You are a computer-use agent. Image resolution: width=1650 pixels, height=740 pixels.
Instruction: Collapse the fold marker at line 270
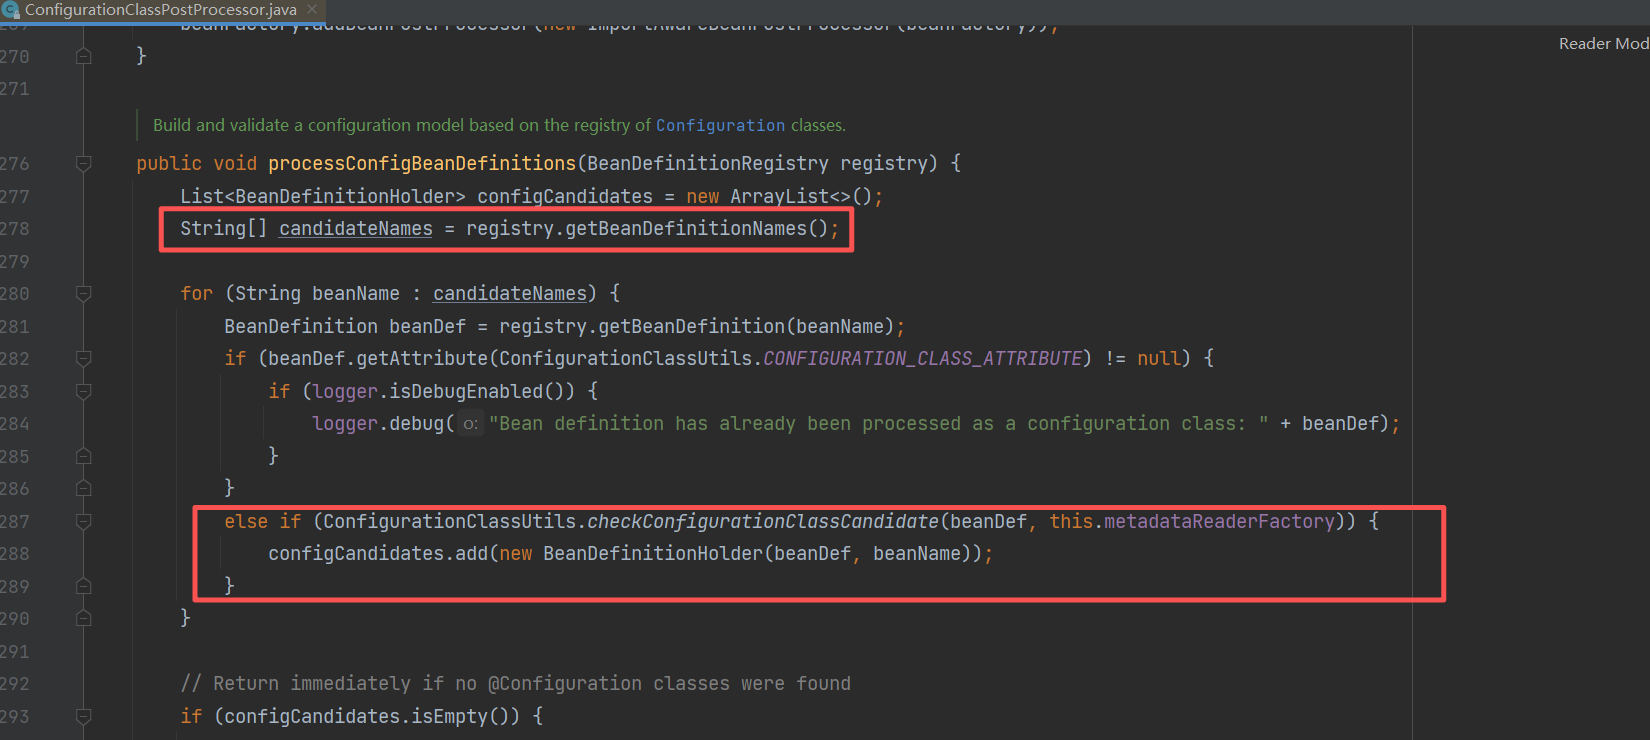[84, 56]
